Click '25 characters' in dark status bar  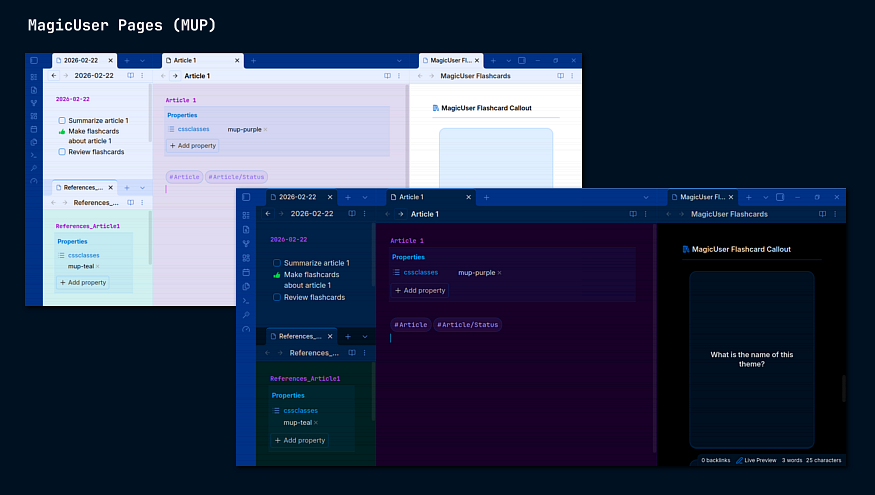823,460
